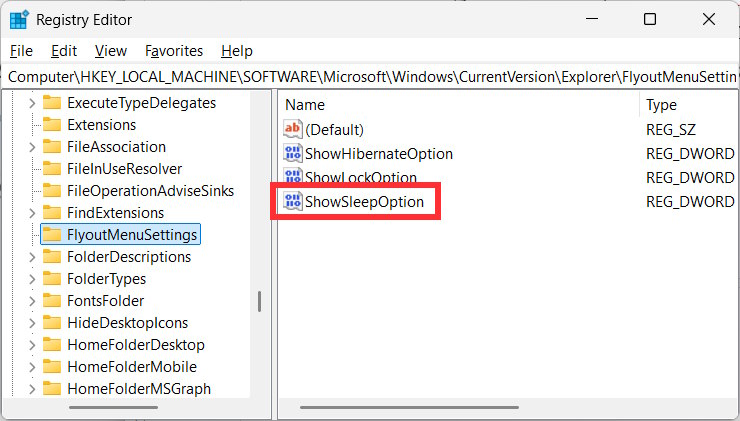Select the ShowLockOption value
Screen dimensions: 740x421
click(x=361, y=178)
